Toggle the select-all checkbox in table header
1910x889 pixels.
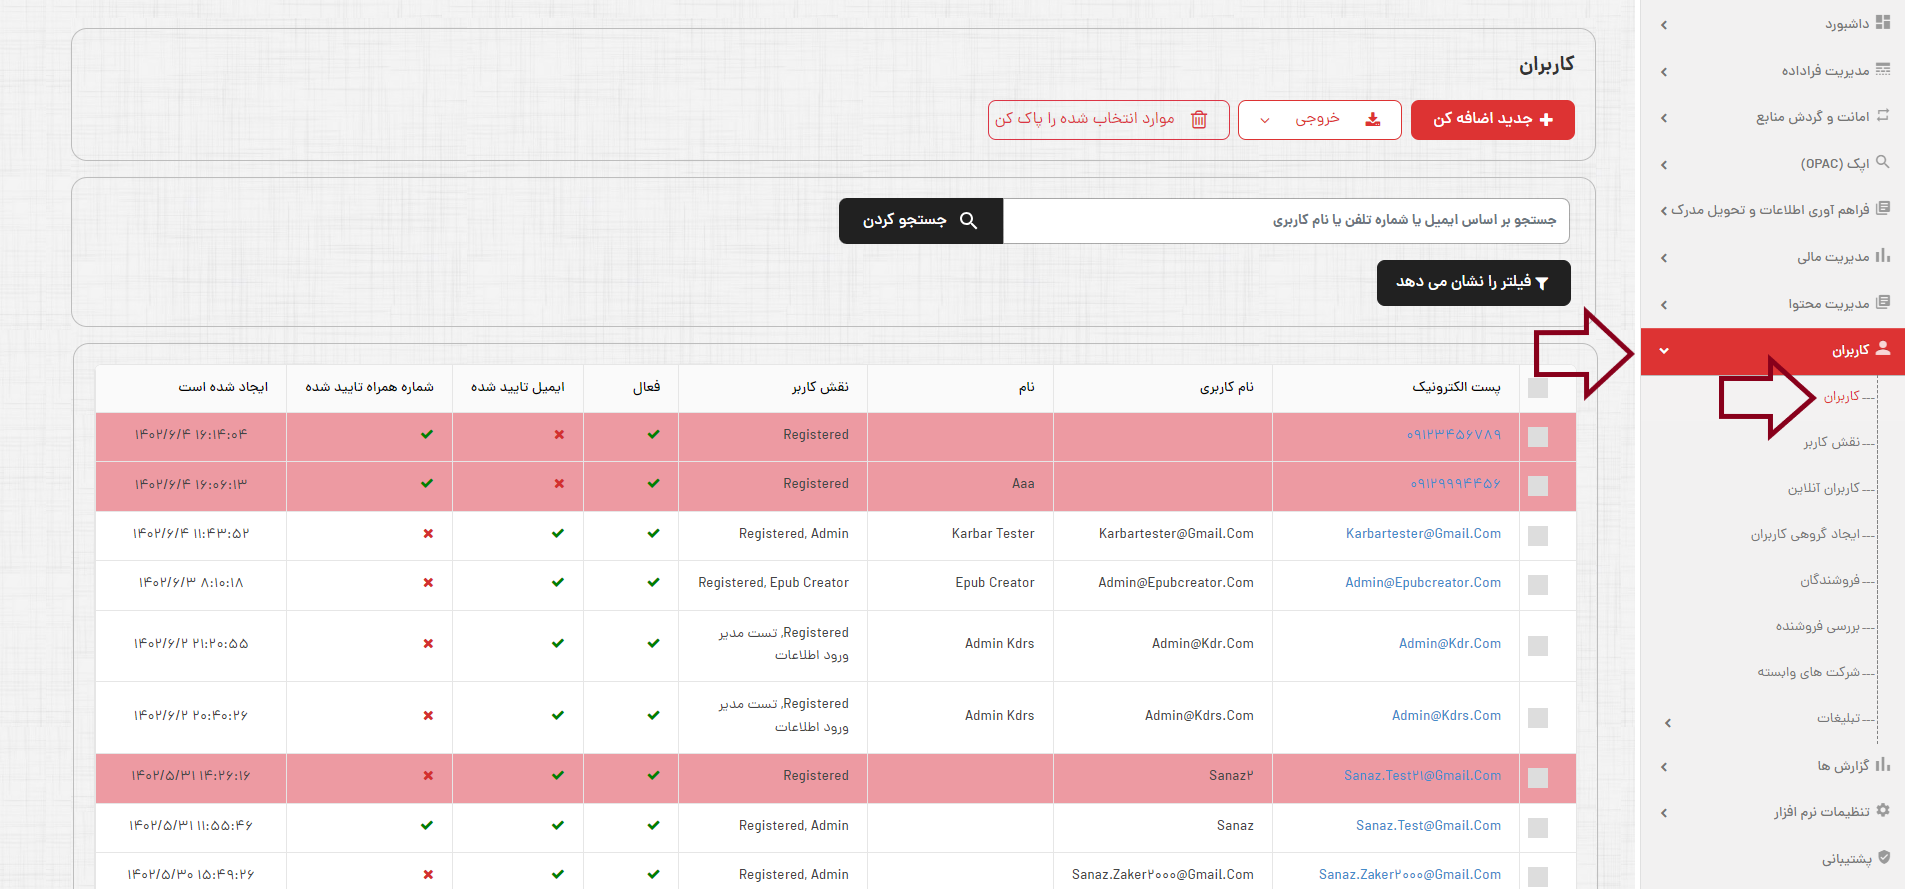tap(1538, 388)
